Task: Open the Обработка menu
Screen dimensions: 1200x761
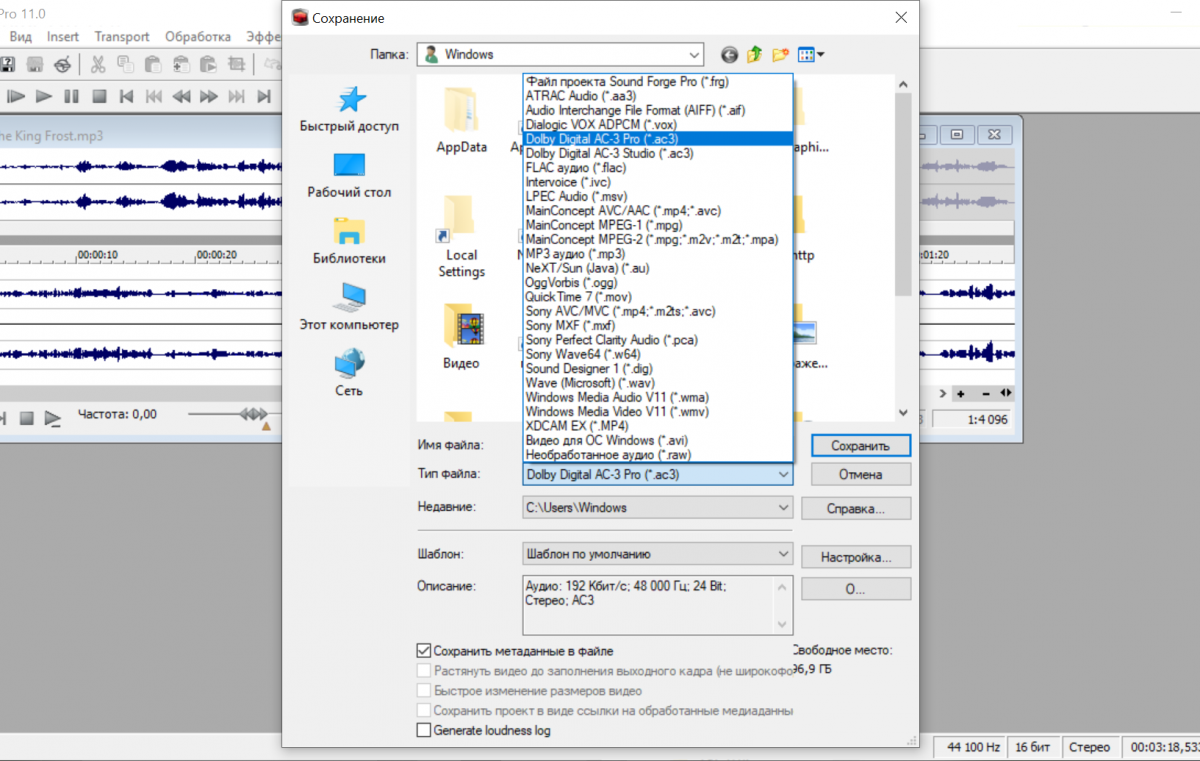Action: click(198, 37)
